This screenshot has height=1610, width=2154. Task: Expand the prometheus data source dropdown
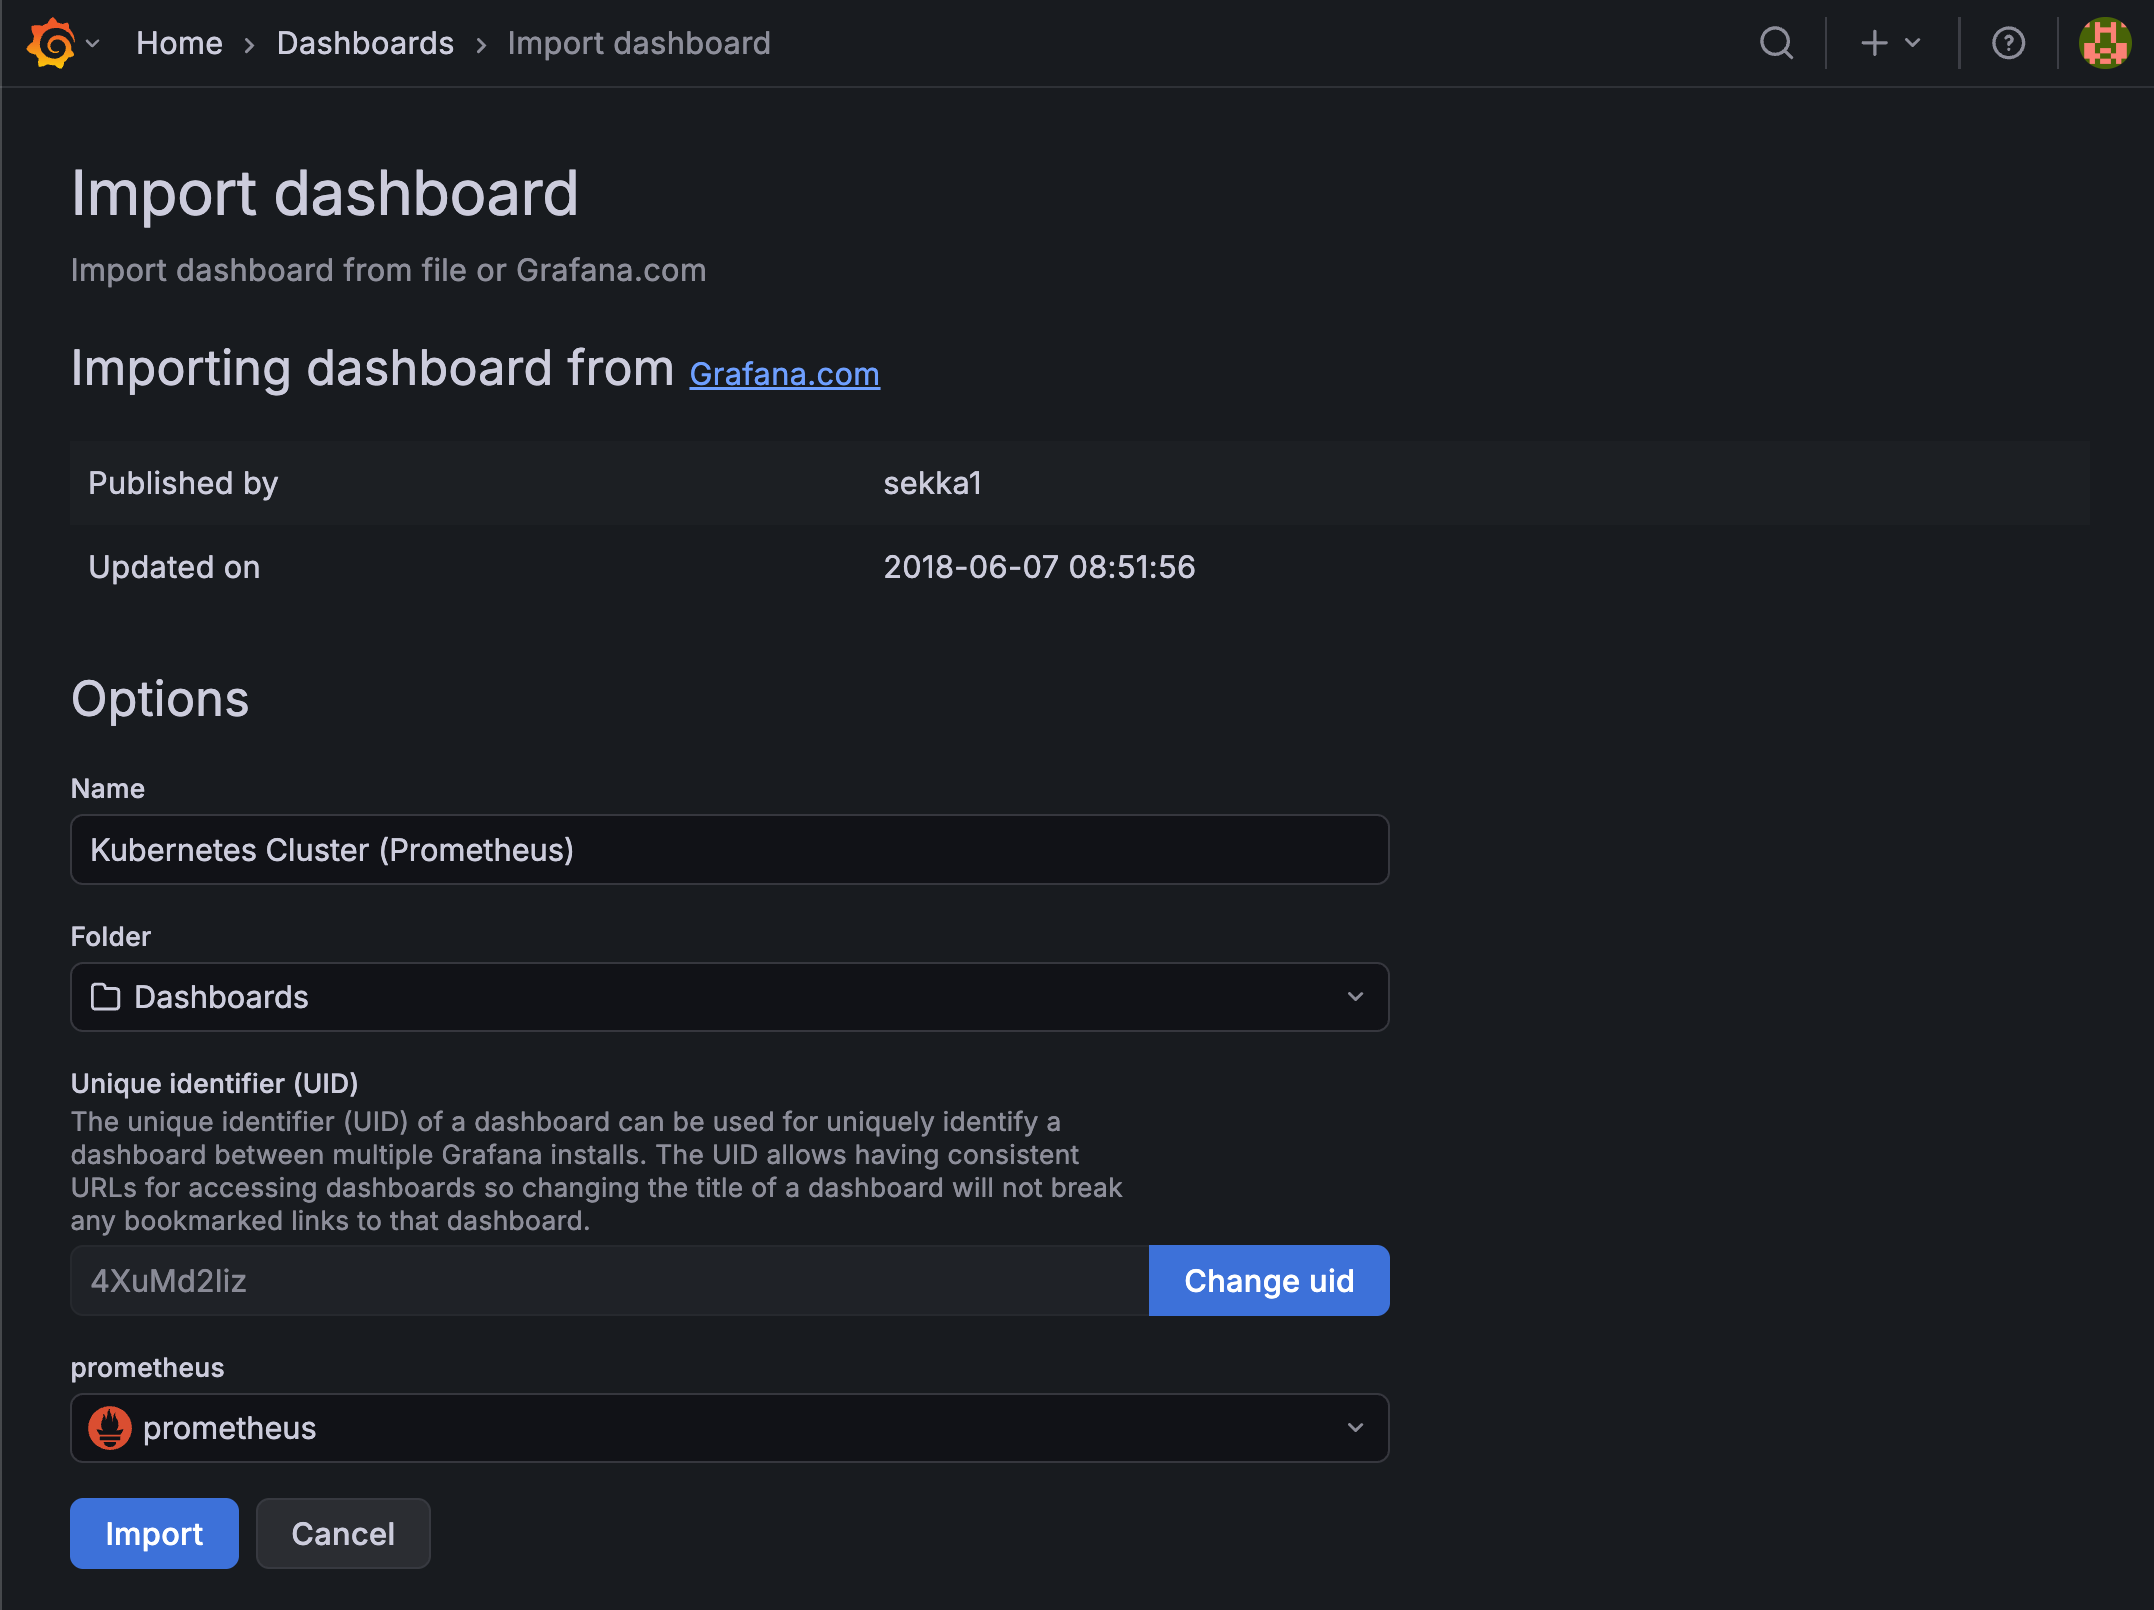1356,1428
